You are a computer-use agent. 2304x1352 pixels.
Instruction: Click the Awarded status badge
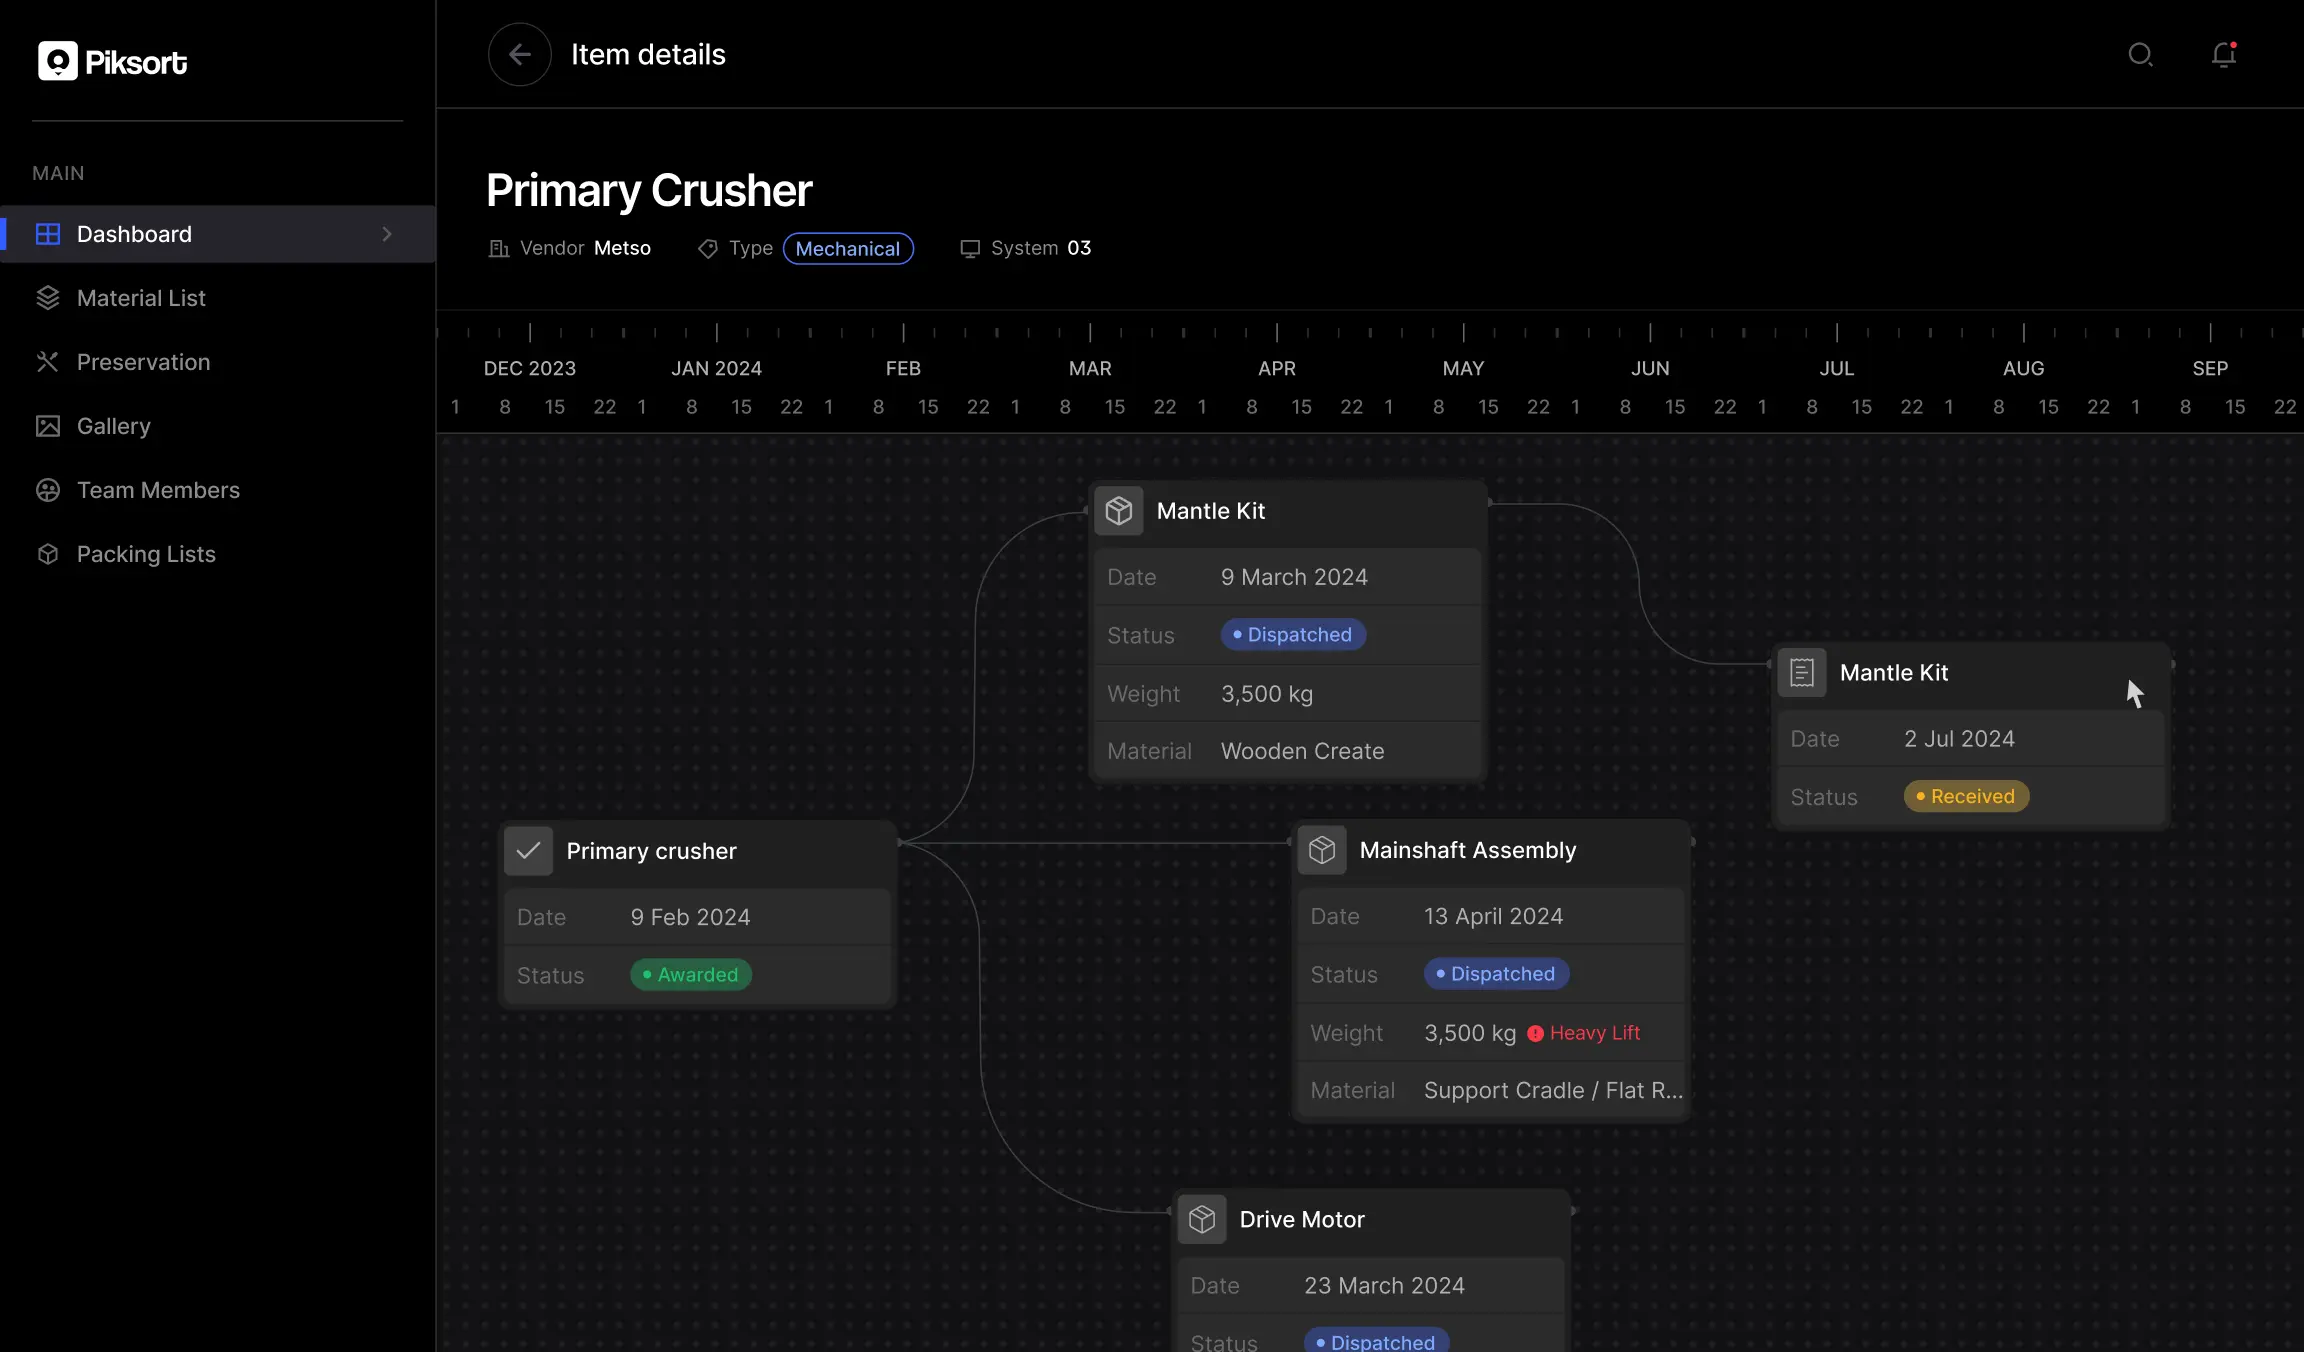click(690, 975)
